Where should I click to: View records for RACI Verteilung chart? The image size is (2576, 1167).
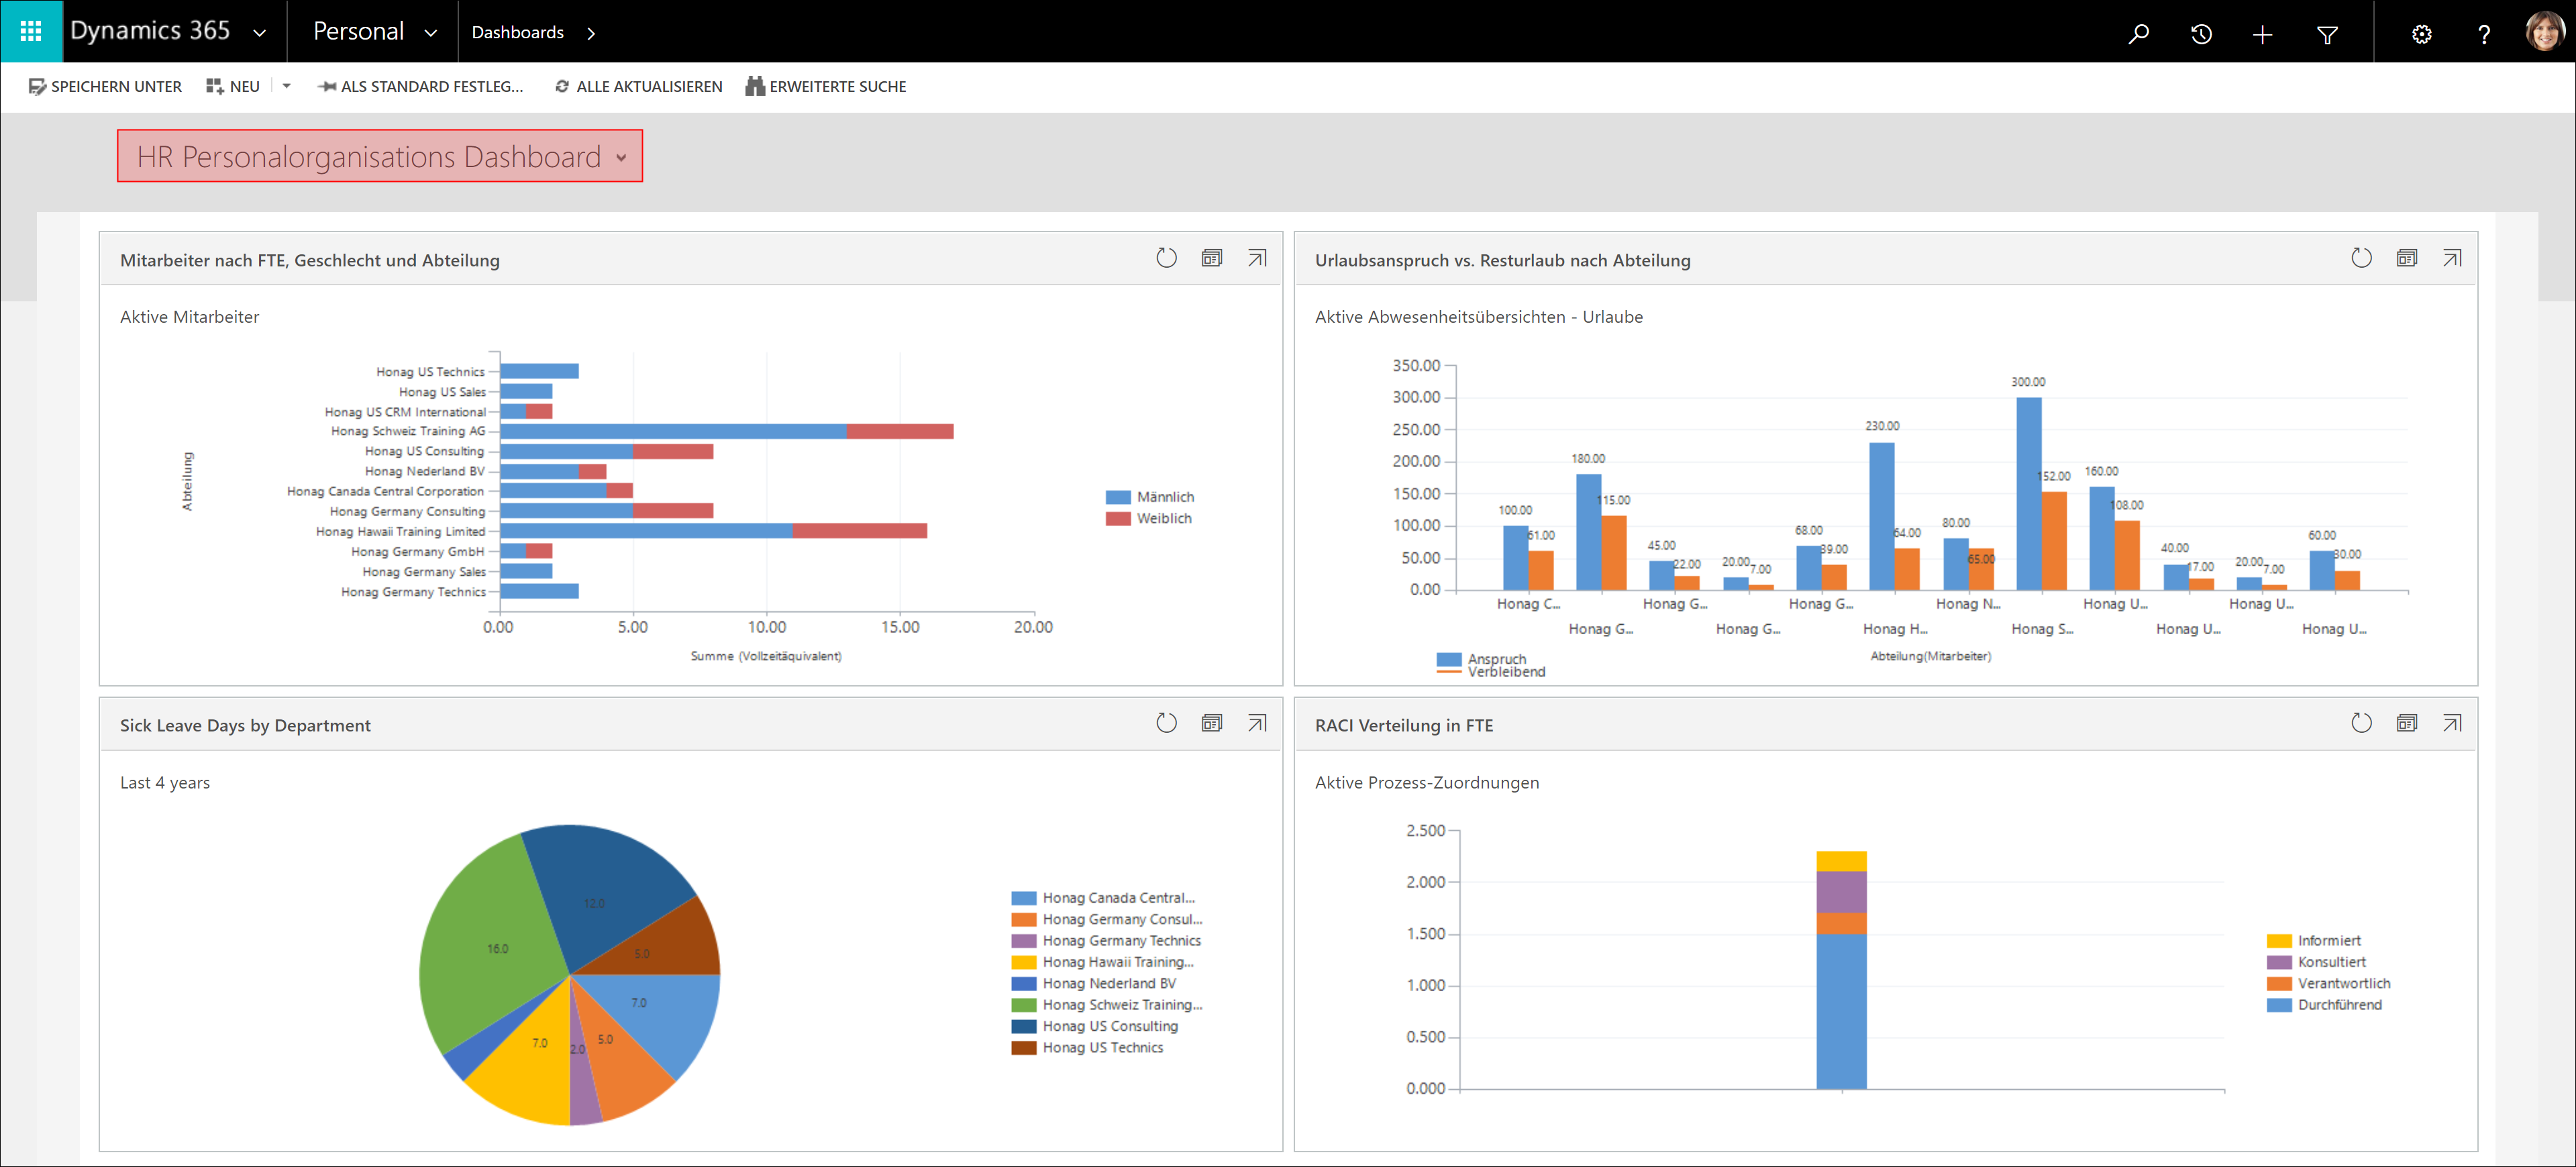2407,723
